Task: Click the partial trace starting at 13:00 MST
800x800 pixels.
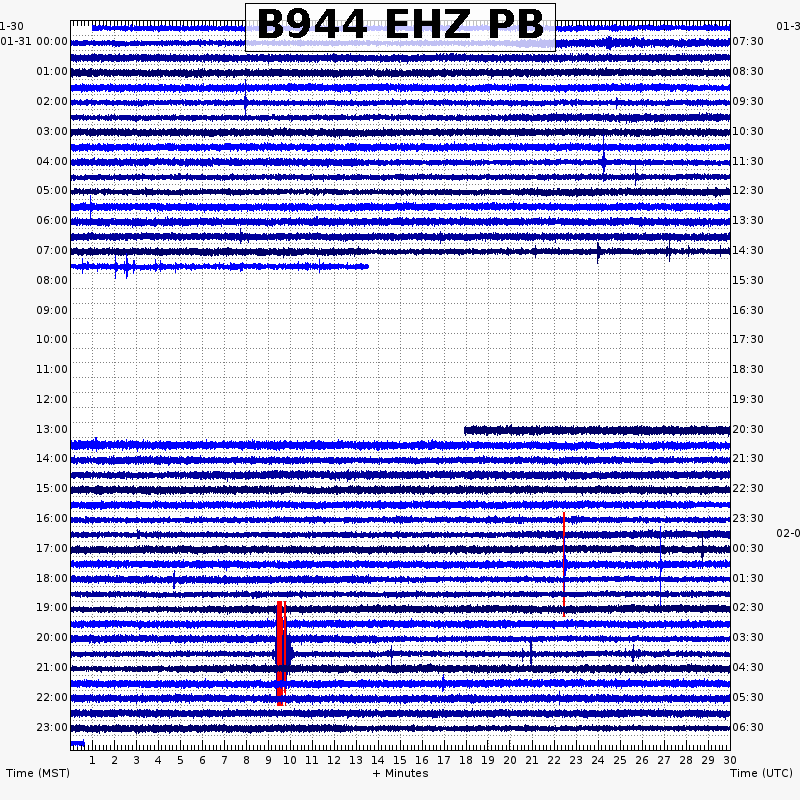Action: pos(597,431)
